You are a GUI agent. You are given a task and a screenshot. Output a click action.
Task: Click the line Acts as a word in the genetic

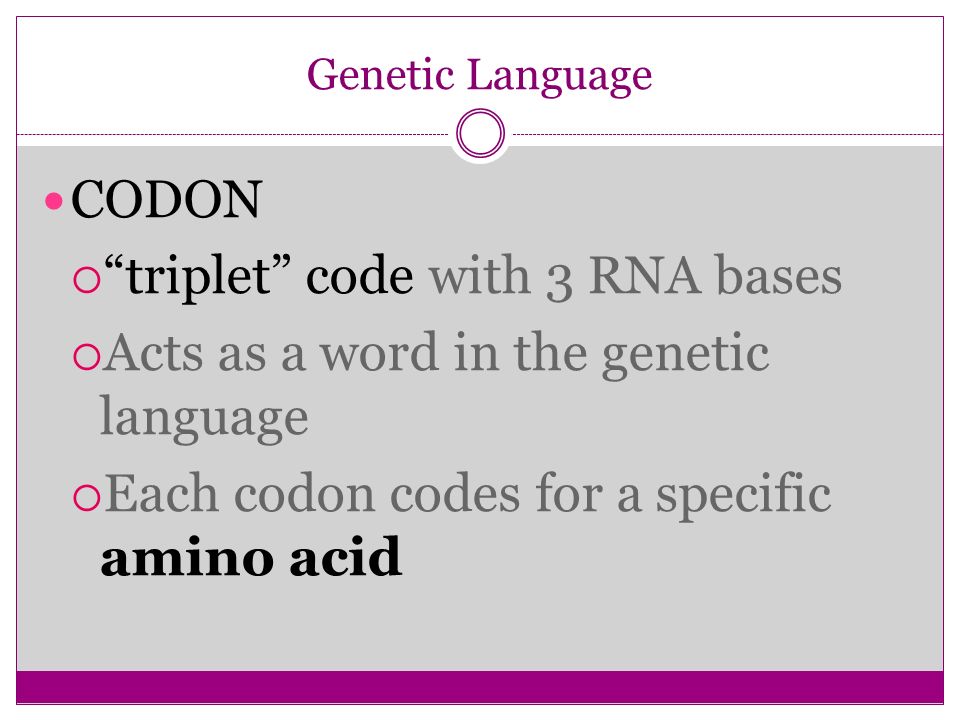tap(436, 354)
